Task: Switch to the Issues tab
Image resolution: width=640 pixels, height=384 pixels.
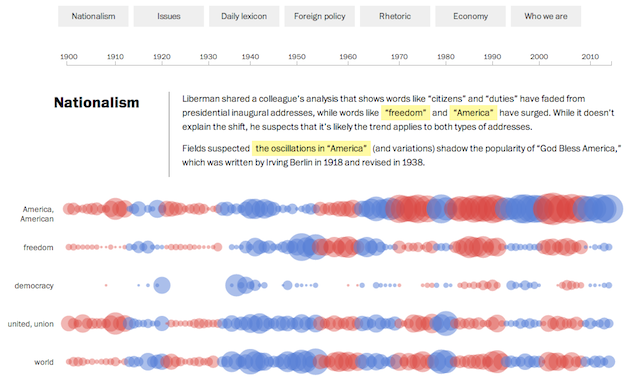Action: click(x=169, y=16)
